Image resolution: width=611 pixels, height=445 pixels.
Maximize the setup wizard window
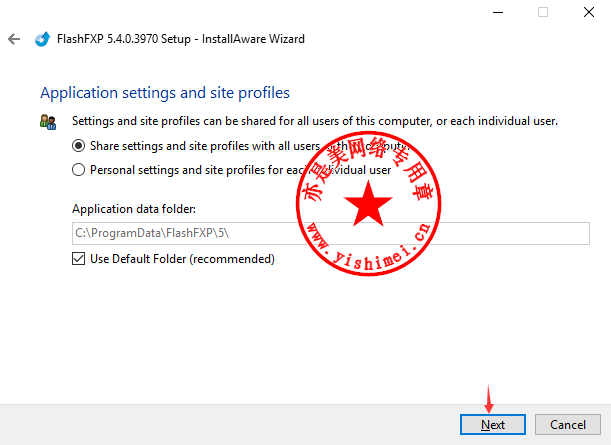click(543, 12)
